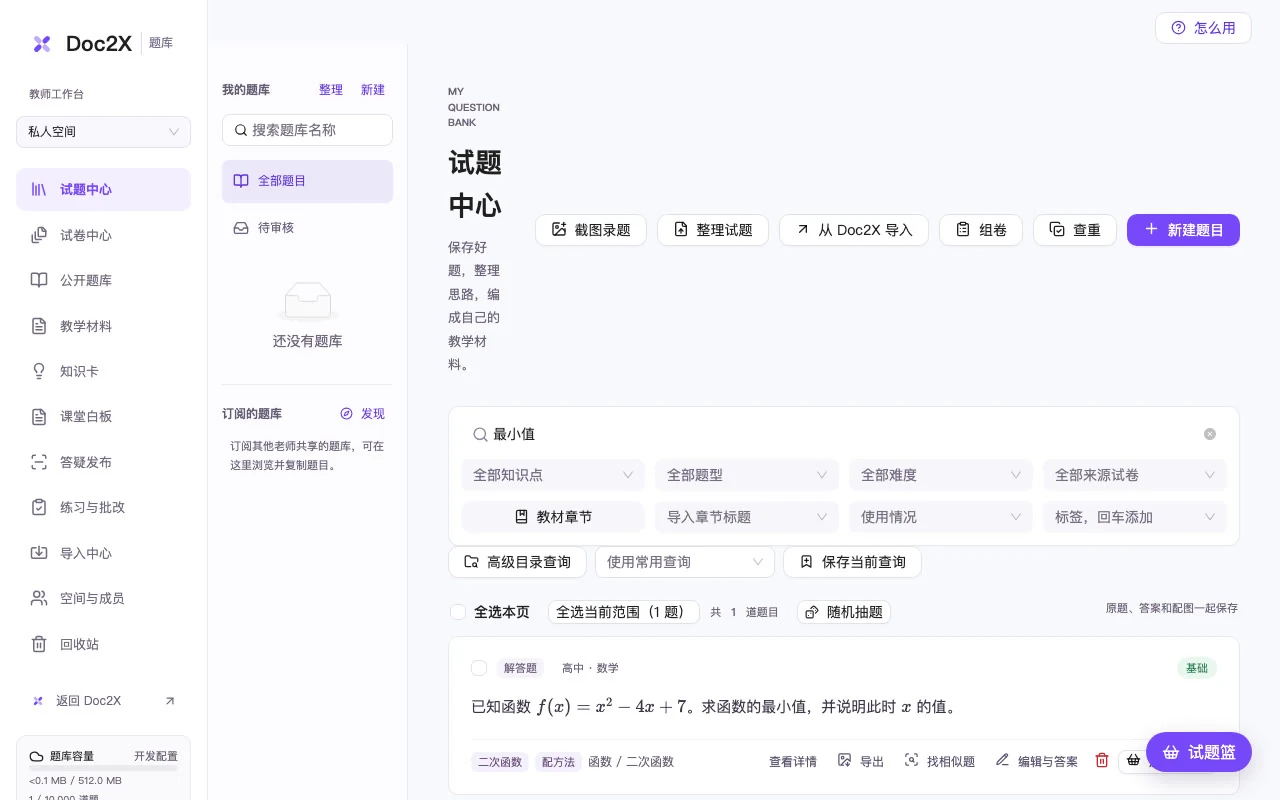This screenshot has height=800, width=1280.
Task: Click the 课堂白板 document icon
Action: (x=39, y=417)
